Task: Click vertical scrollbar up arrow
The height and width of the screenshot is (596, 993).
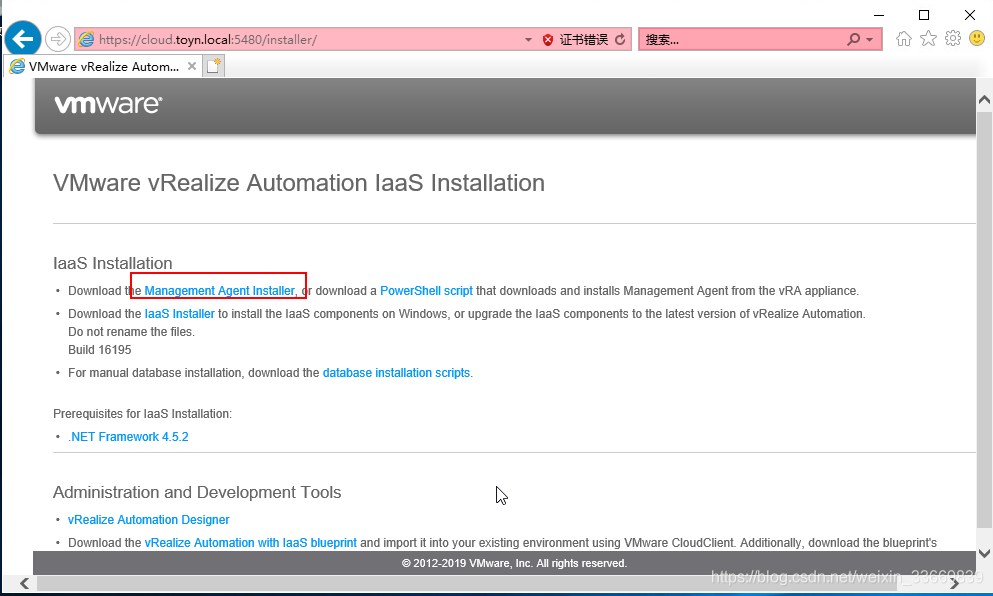Action: (x=984, y=99)
